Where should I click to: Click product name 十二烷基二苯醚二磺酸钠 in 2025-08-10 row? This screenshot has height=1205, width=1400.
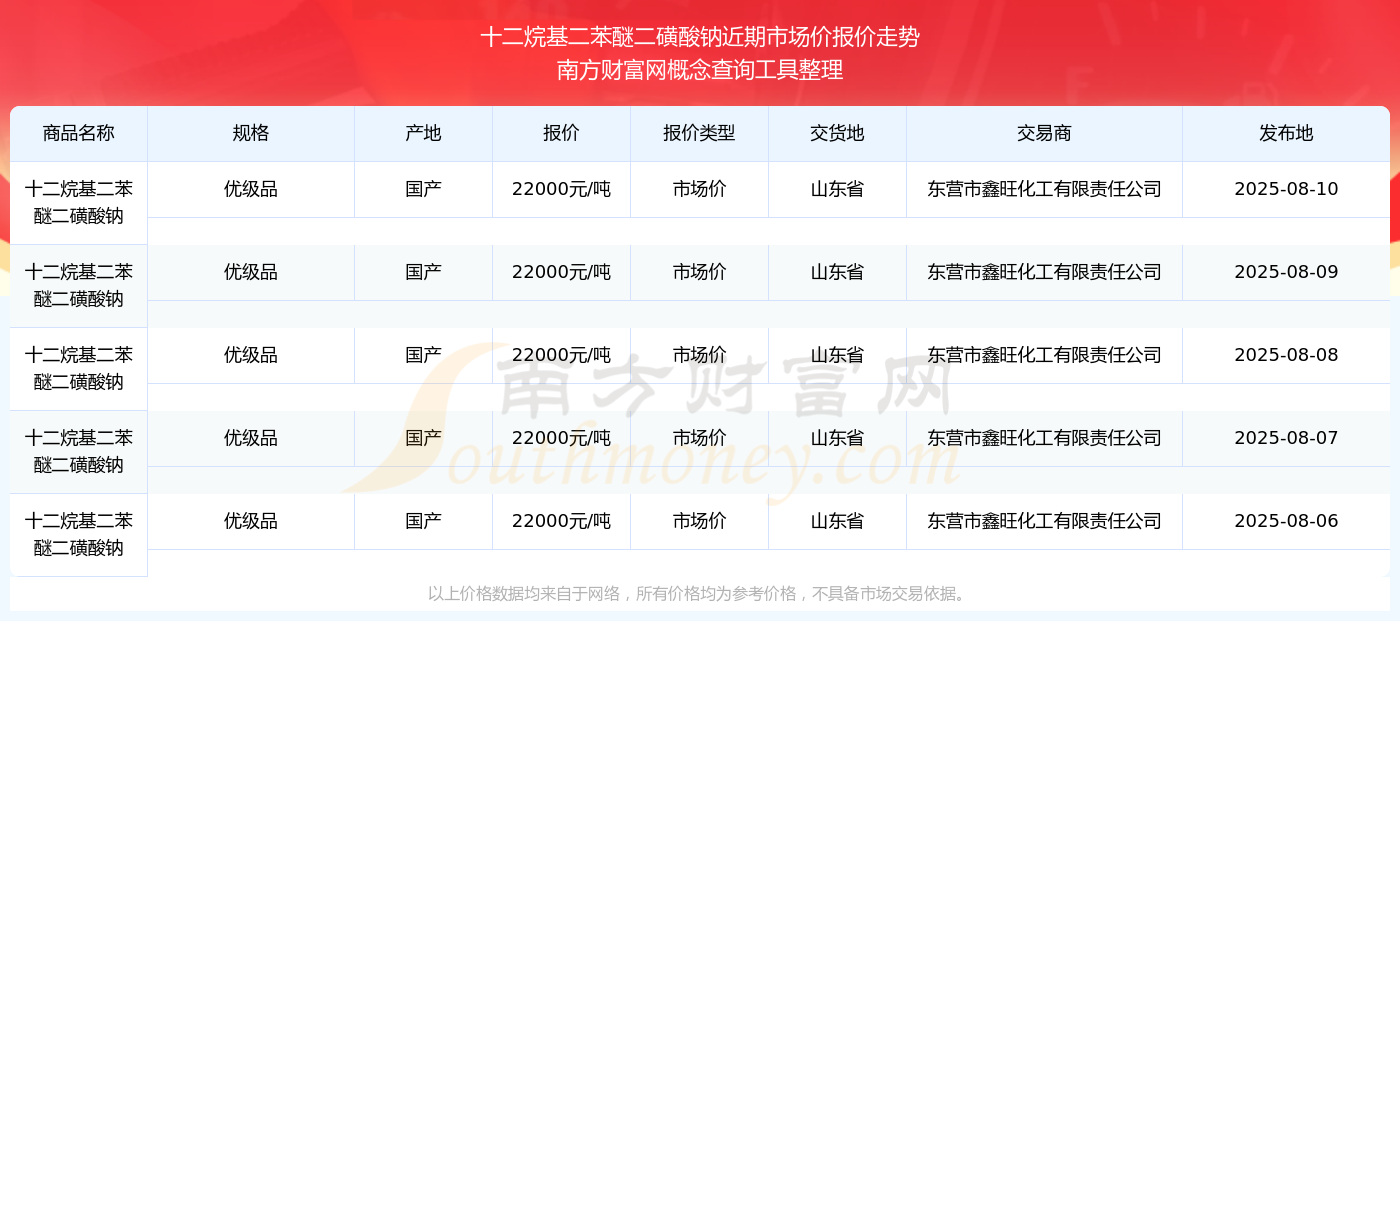coord(79,203)
